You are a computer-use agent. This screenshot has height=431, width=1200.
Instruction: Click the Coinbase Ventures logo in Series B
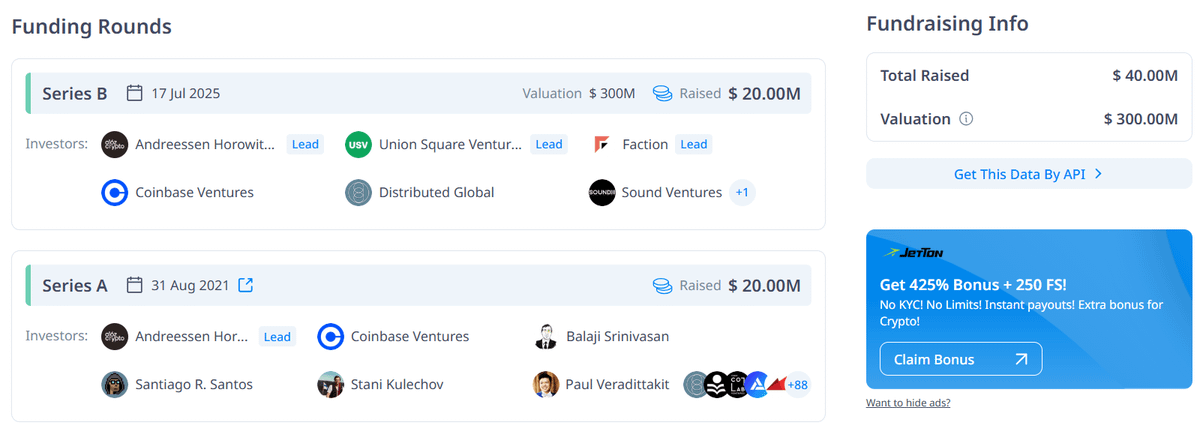pos(115,193)
